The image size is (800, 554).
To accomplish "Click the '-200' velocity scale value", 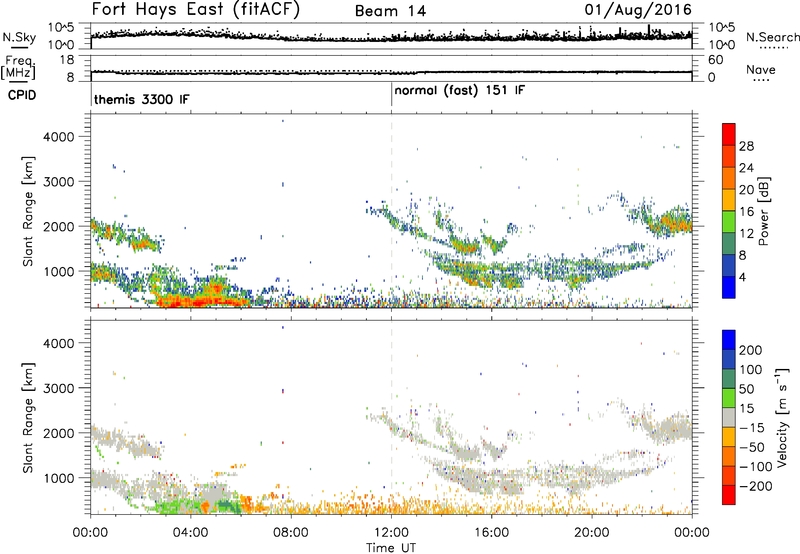I will [755, 486].
